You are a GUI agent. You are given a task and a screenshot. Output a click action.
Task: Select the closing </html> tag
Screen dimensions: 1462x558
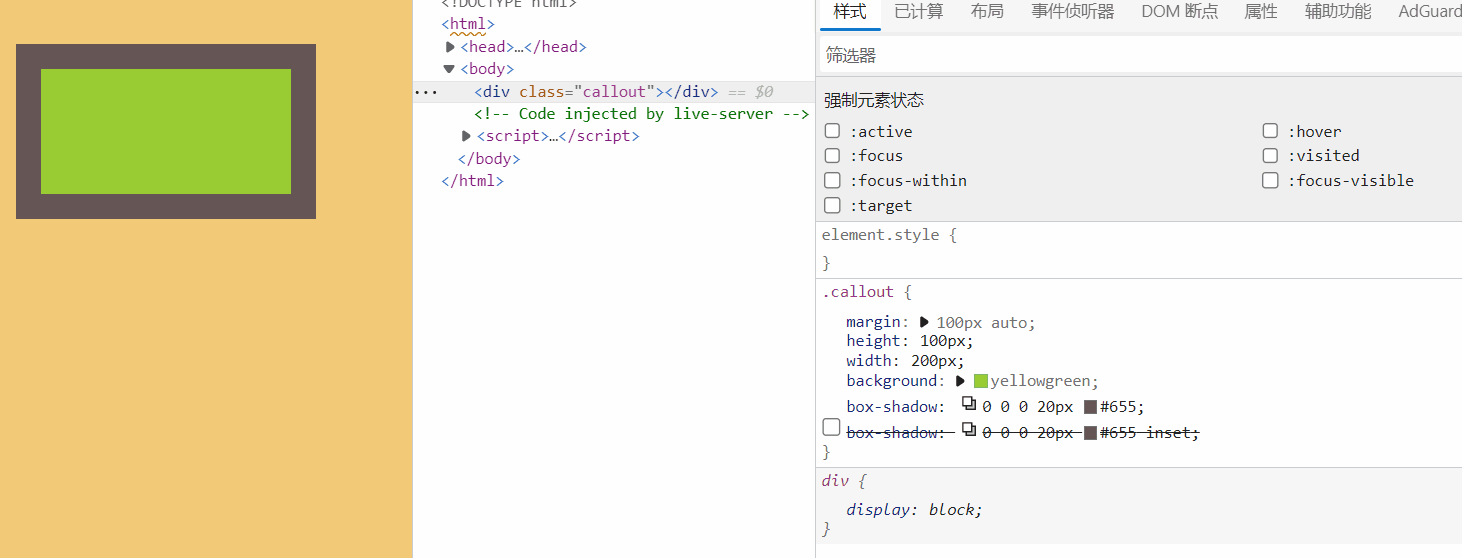[x=472, y=181]
